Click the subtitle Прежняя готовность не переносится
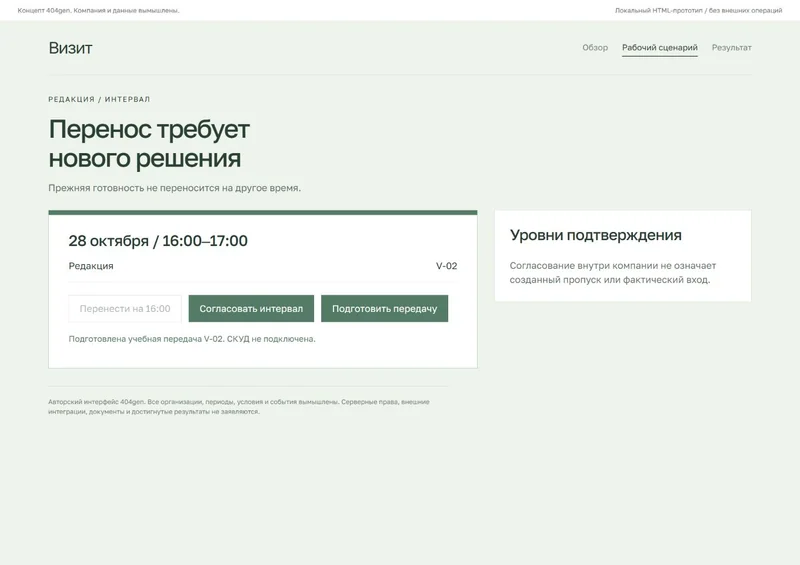 coord(174,188)
